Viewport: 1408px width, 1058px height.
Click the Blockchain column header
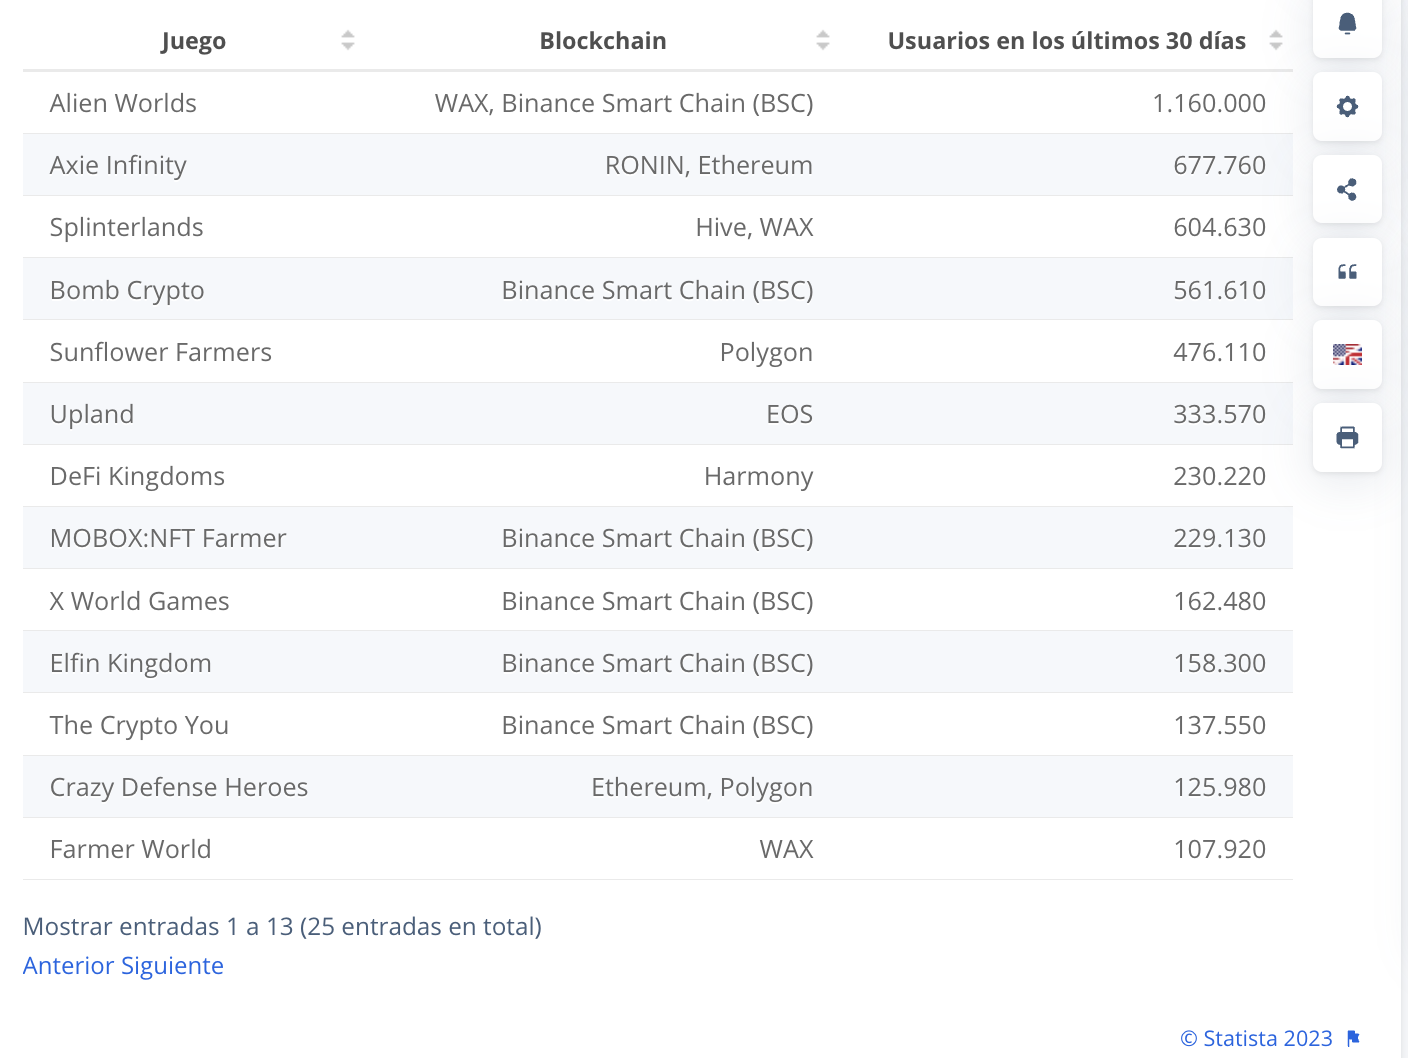click(603, 41)
